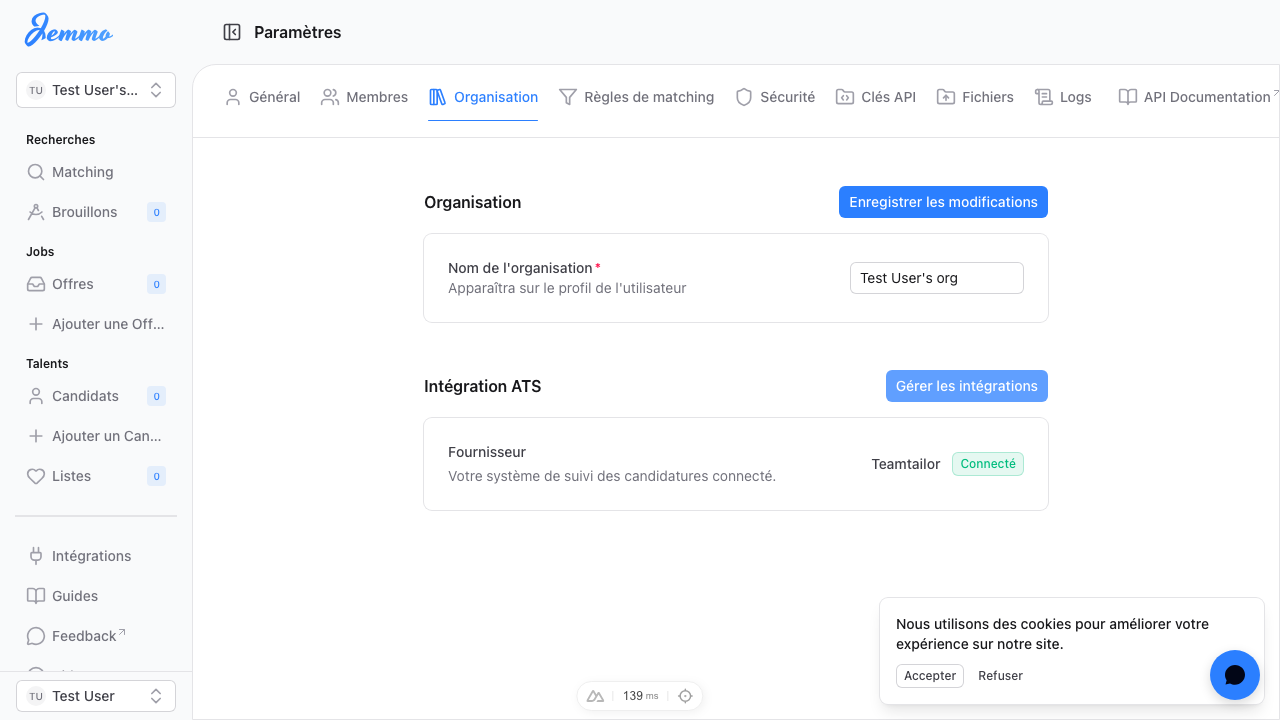Edit the Nom de l'organisation field
Image resolution: width=1280 pixels, height=720 pixels.
936,278
